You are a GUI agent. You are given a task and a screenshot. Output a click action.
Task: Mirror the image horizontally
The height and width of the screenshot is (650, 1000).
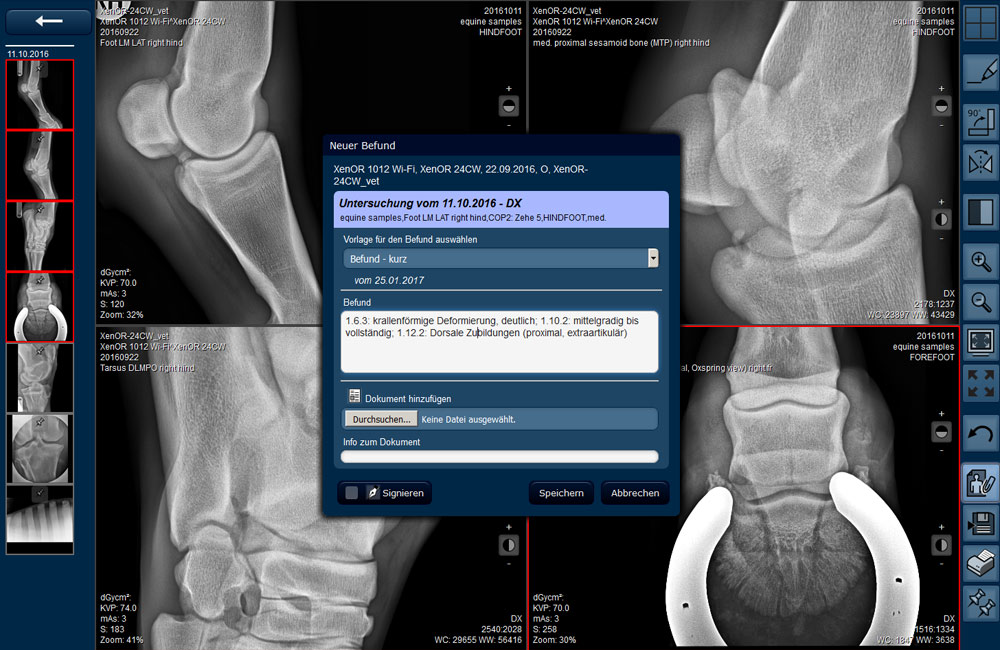pyautogui.click(x=980, y=165)
